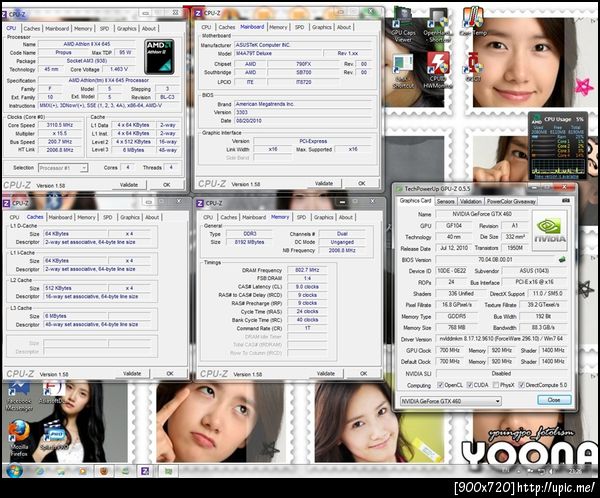
Task: Switch to CPU-Z purple taskbar button
Action: (145, 471)
